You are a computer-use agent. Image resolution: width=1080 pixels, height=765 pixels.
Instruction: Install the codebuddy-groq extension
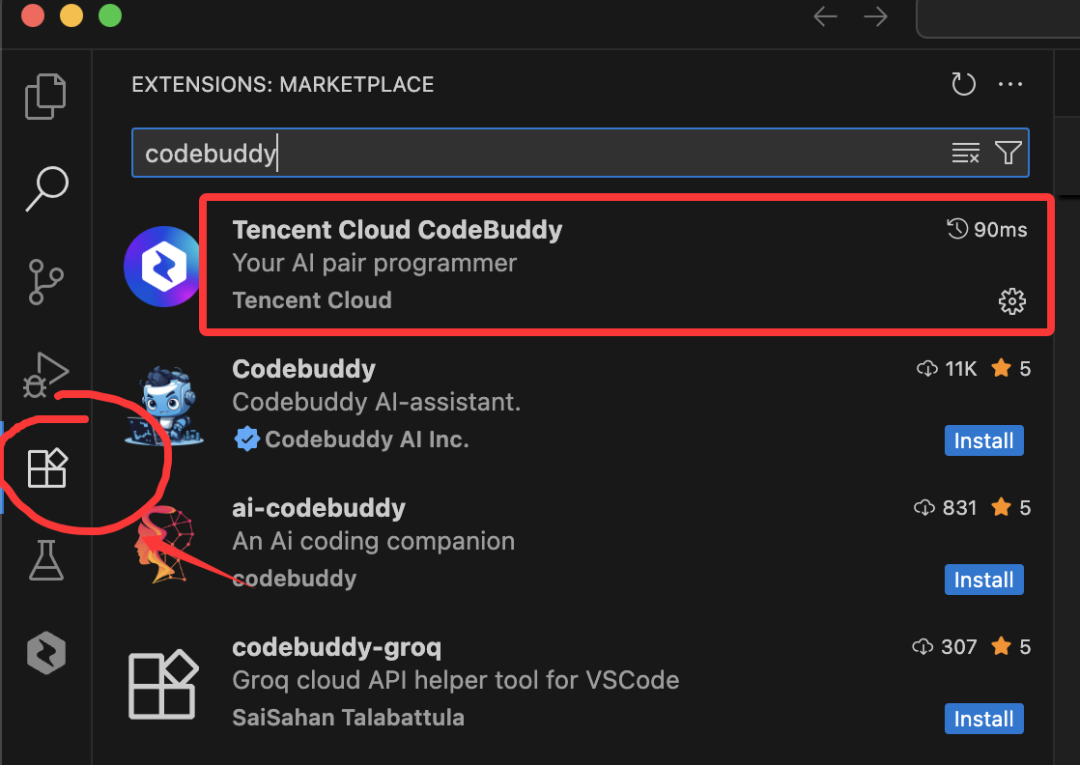[984, 719]
